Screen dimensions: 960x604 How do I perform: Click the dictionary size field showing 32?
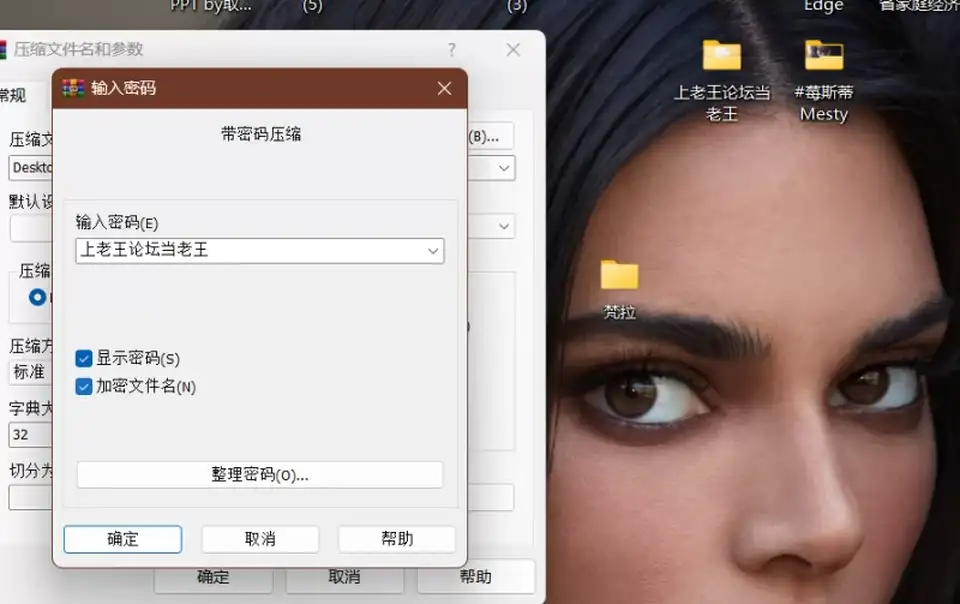click(31, 434)
